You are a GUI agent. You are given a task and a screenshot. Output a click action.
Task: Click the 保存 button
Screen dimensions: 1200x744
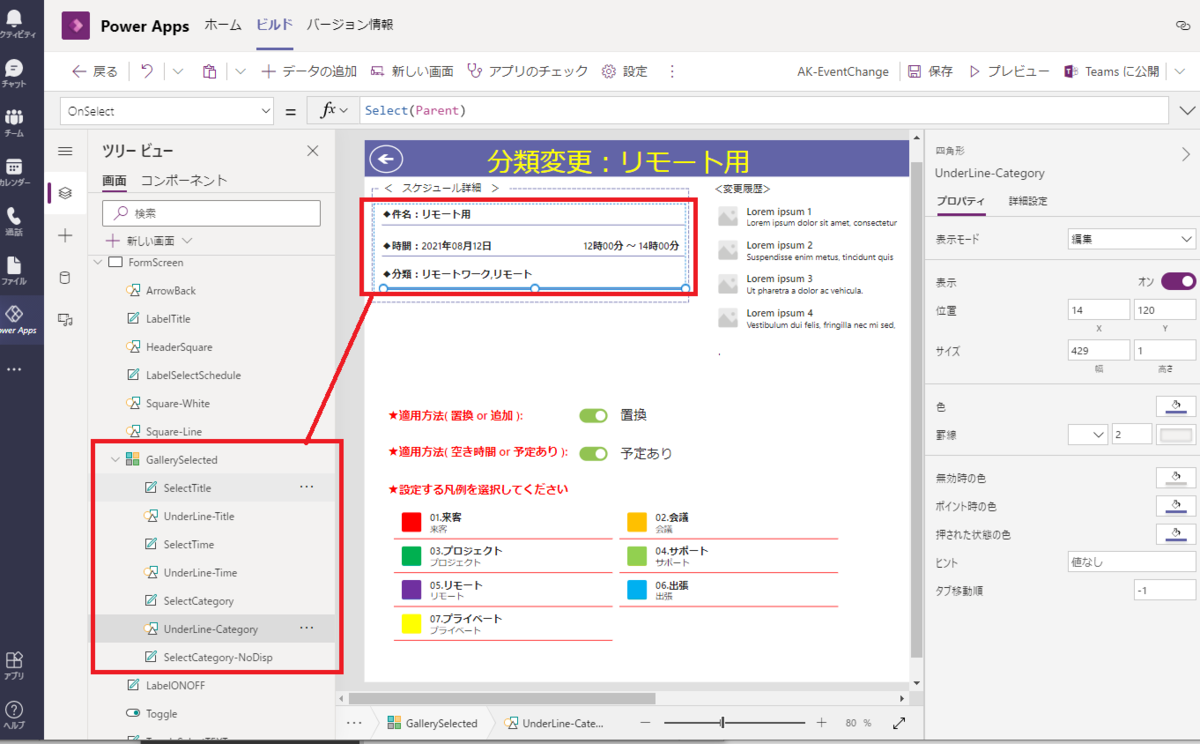(x=930, y=71)
